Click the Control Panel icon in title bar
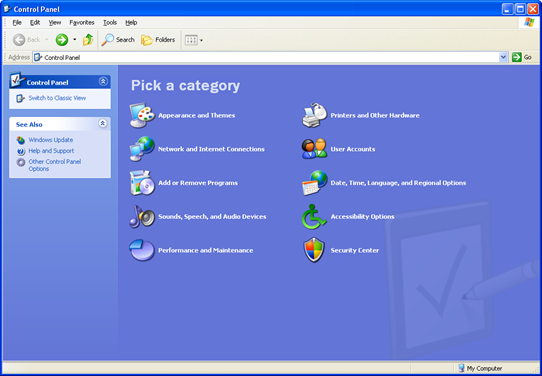Image resolution: width=542 pixels, height=376 pixels. 7,9
